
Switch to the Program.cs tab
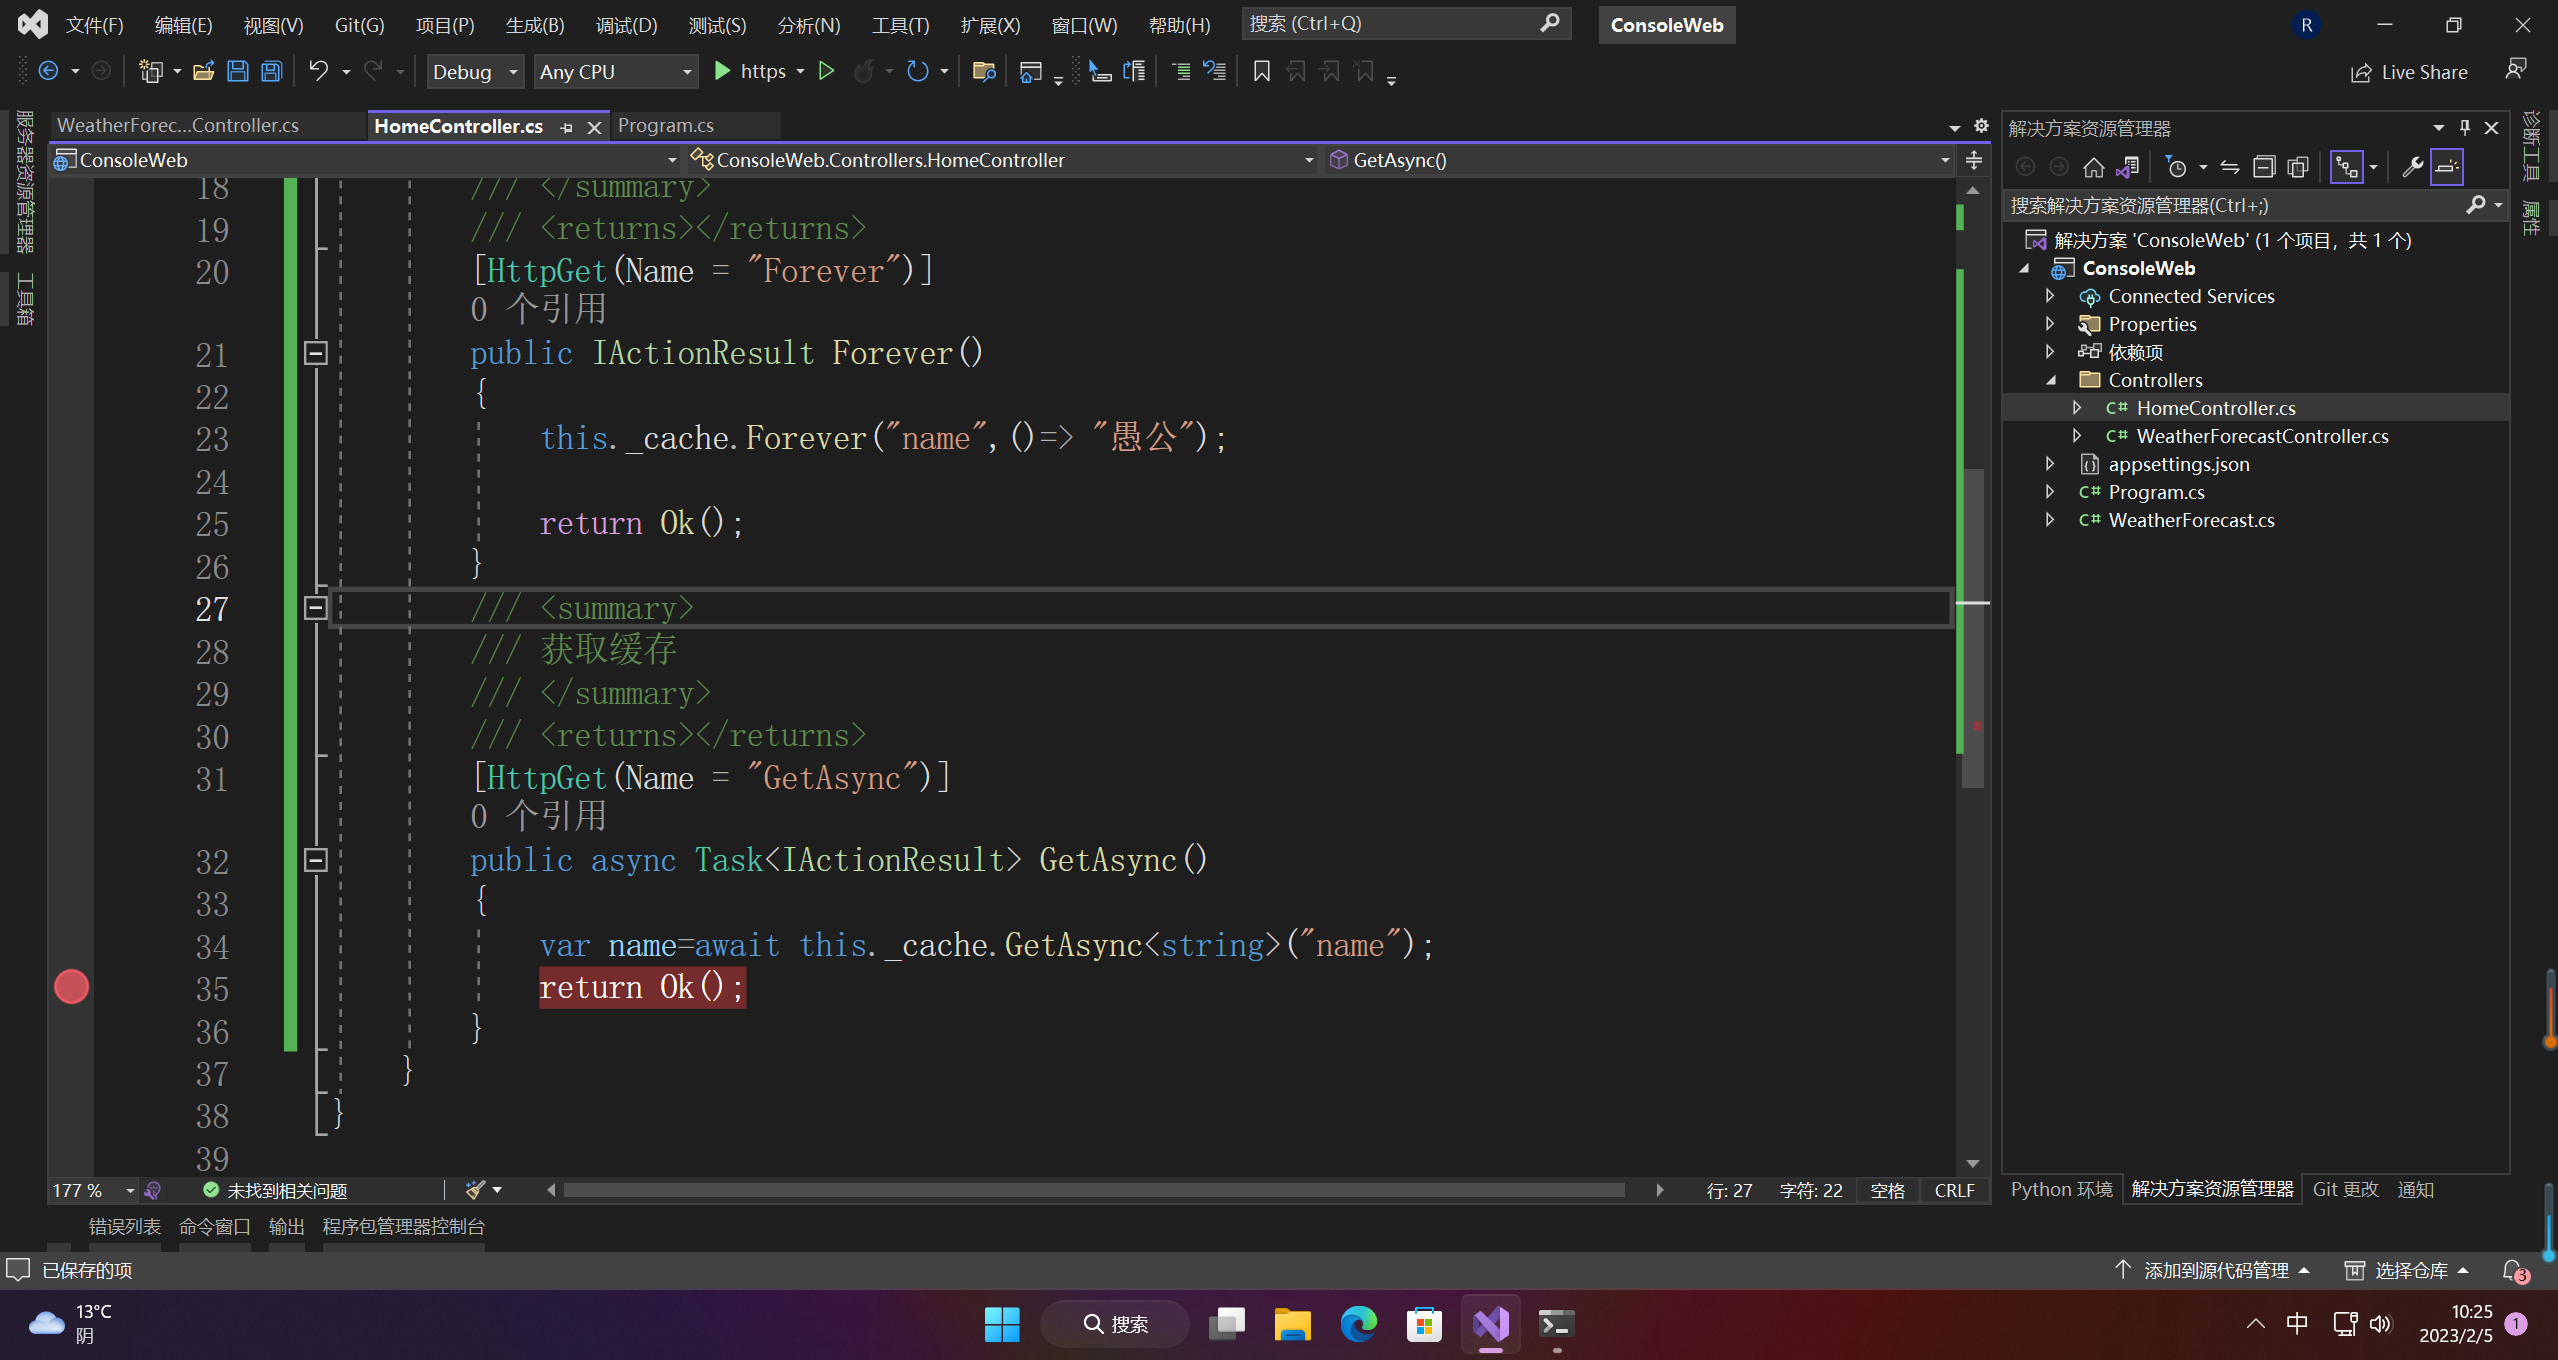point(665,126)
